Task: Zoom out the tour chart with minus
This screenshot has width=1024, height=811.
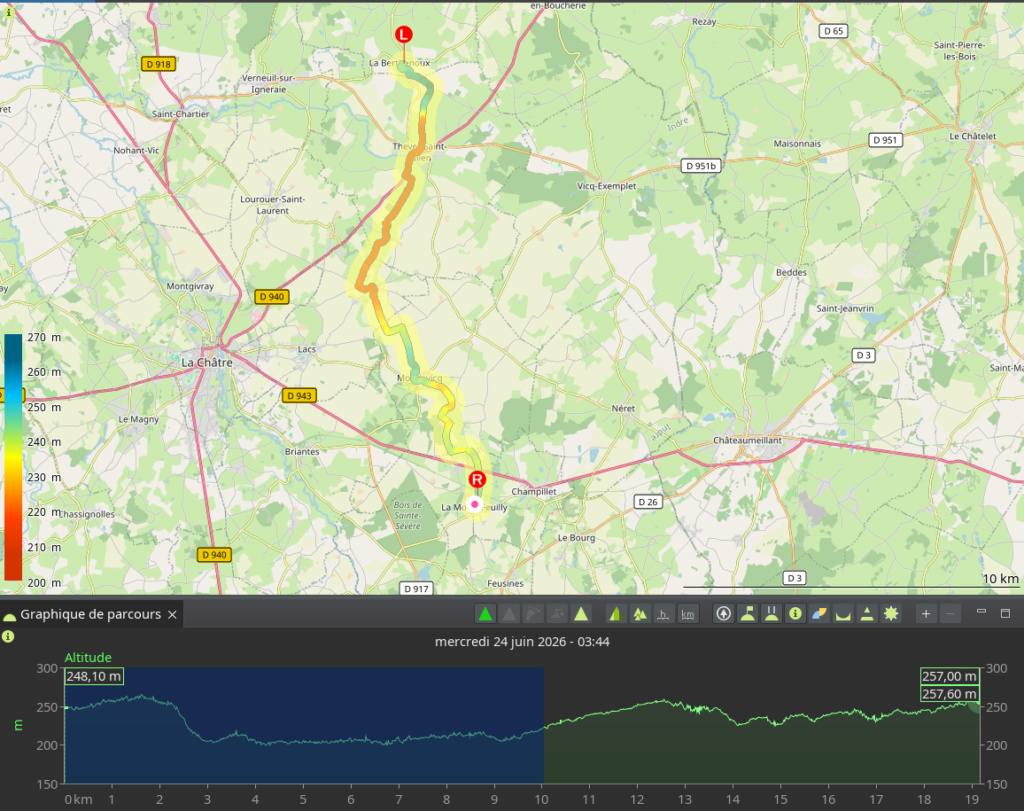Action: tap(950, 614)
